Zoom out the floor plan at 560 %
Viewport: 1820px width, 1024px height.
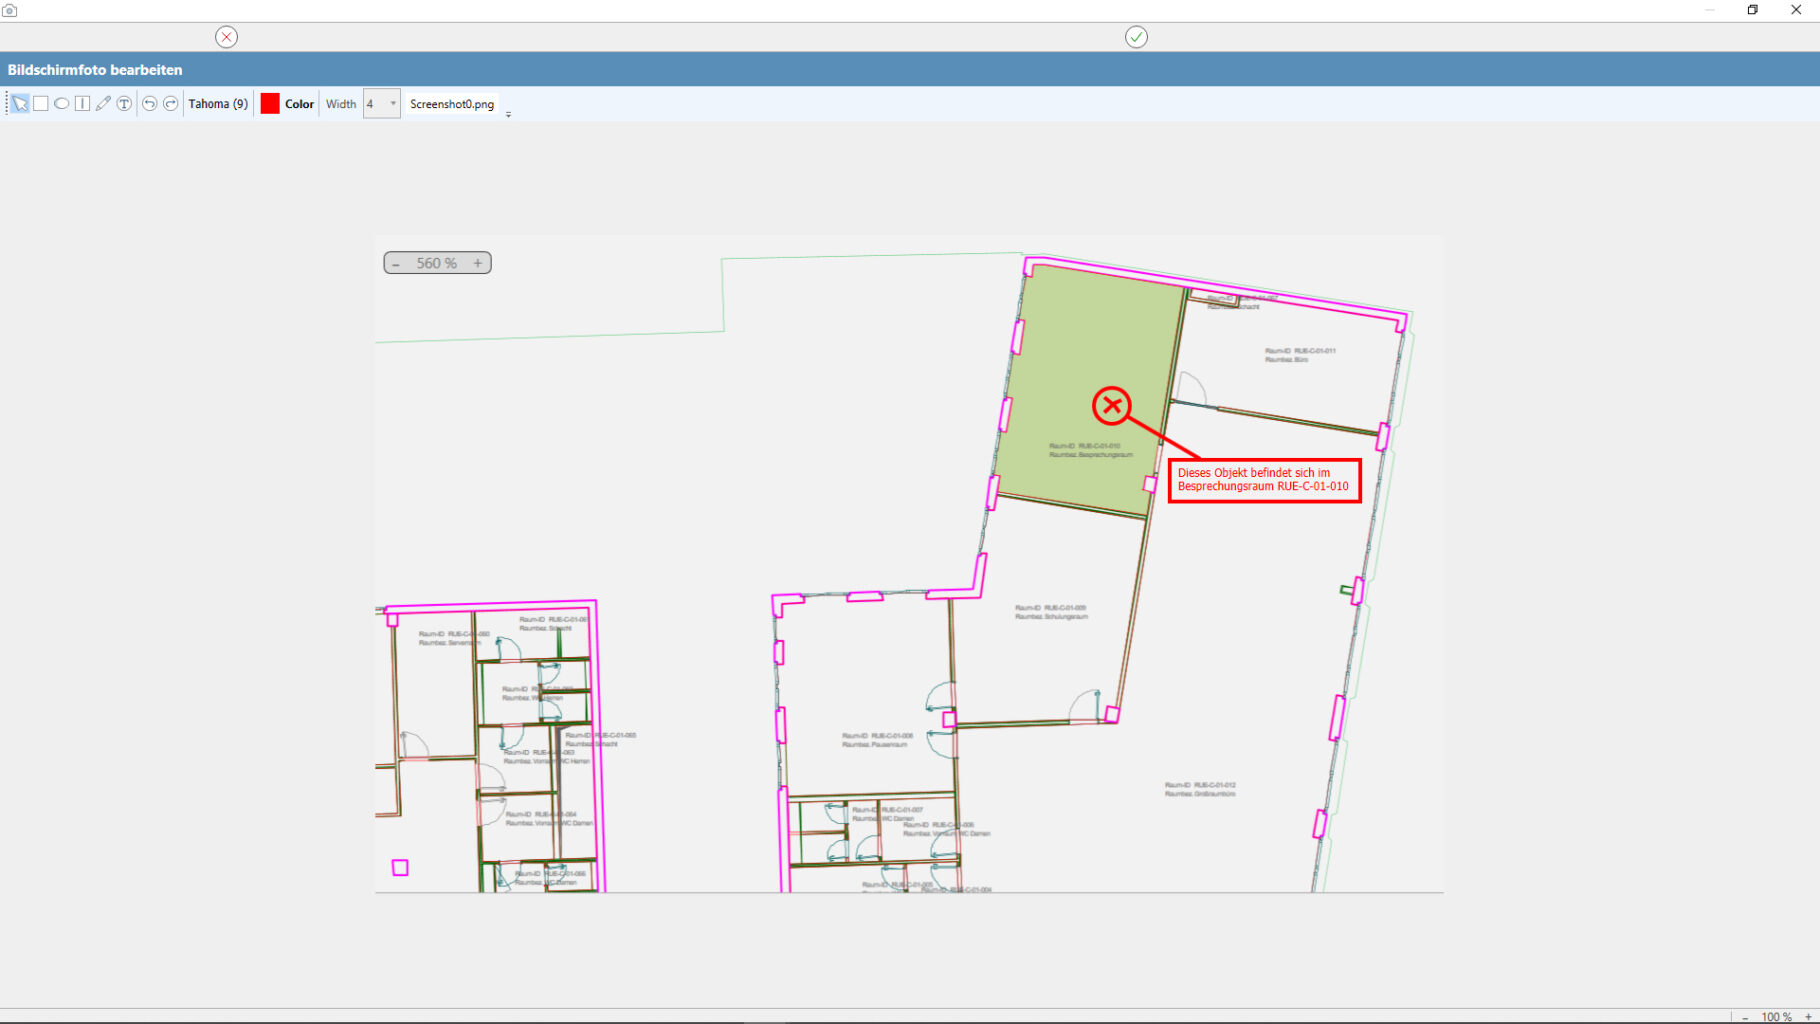pyautogui.click(x=396, y=264)
